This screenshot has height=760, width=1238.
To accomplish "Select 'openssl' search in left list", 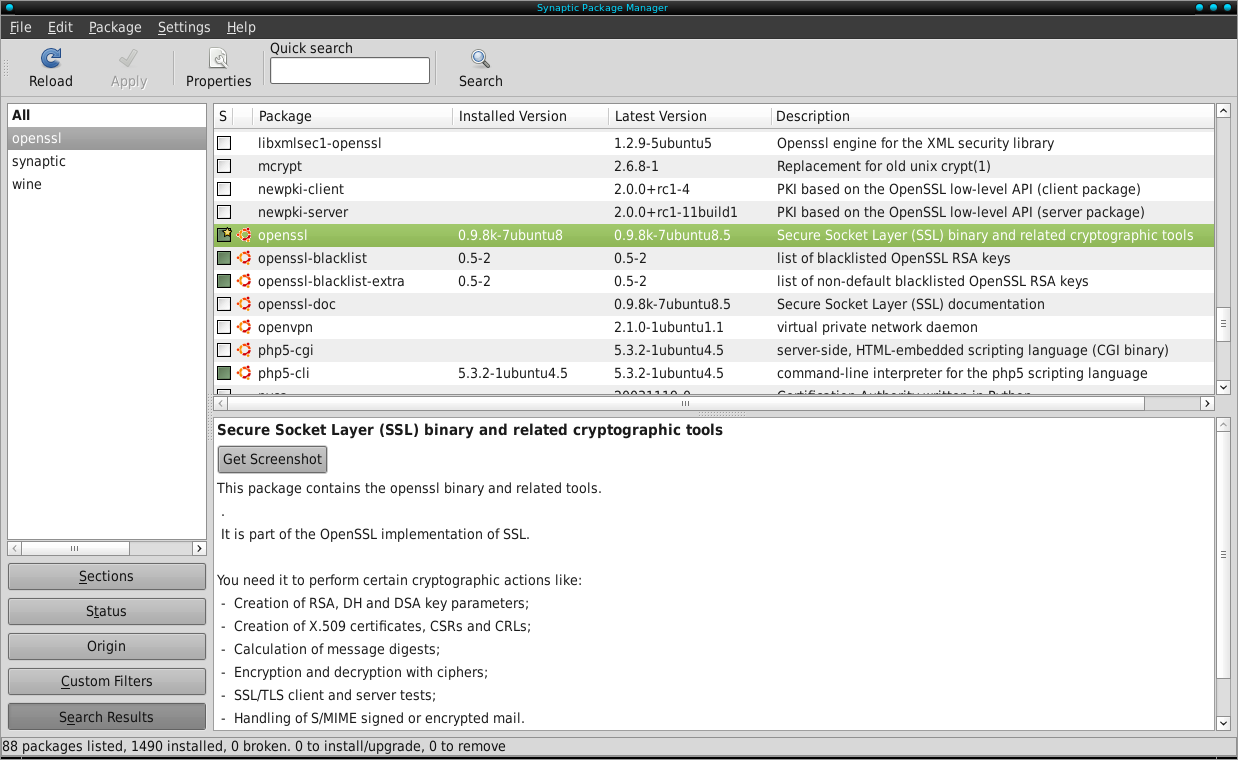I will 106,138.
